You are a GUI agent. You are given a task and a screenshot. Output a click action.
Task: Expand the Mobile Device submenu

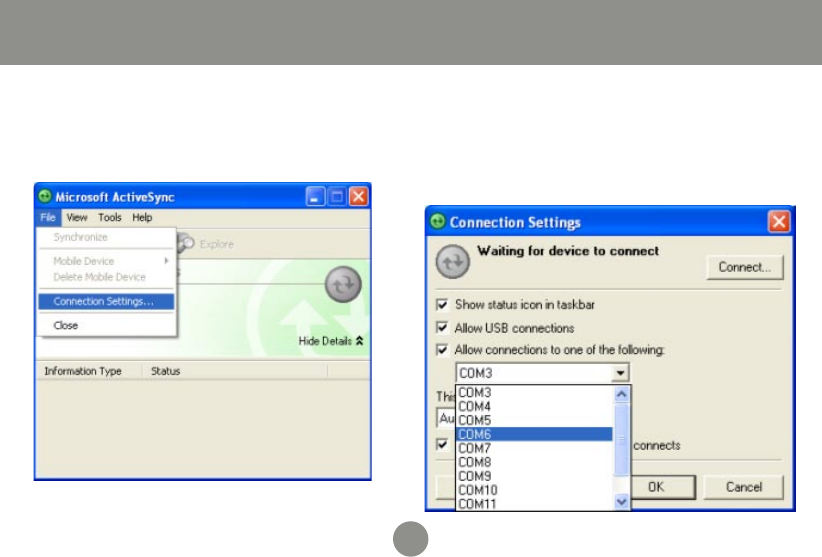[x=106, y=261]
